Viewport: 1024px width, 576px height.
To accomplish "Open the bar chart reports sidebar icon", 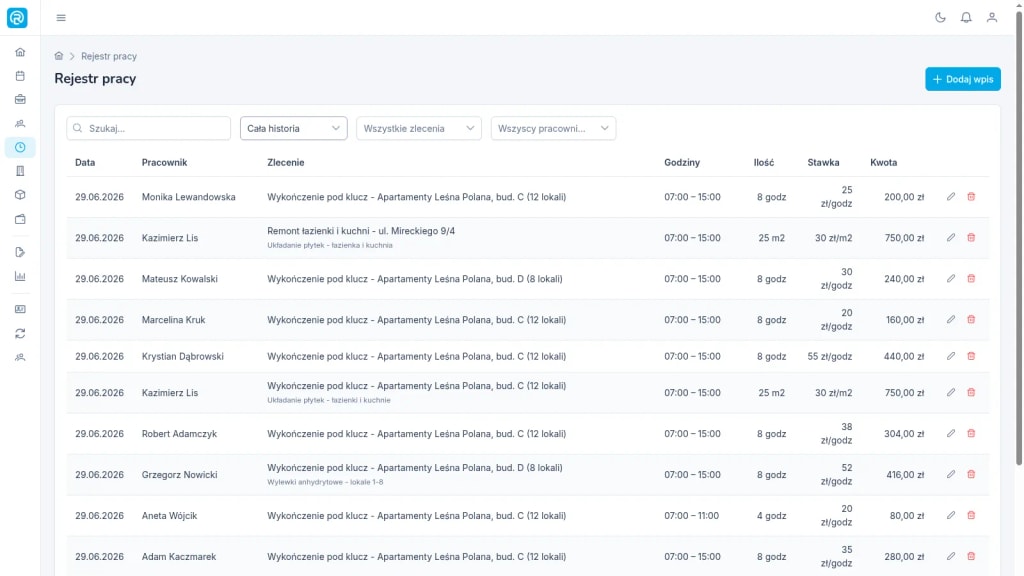I will 20,276.
